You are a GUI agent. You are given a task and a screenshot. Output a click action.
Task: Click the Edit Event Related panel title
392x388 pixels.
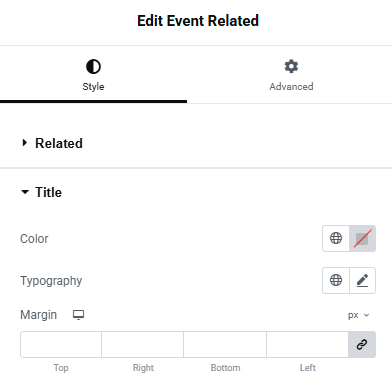point(198,21)
